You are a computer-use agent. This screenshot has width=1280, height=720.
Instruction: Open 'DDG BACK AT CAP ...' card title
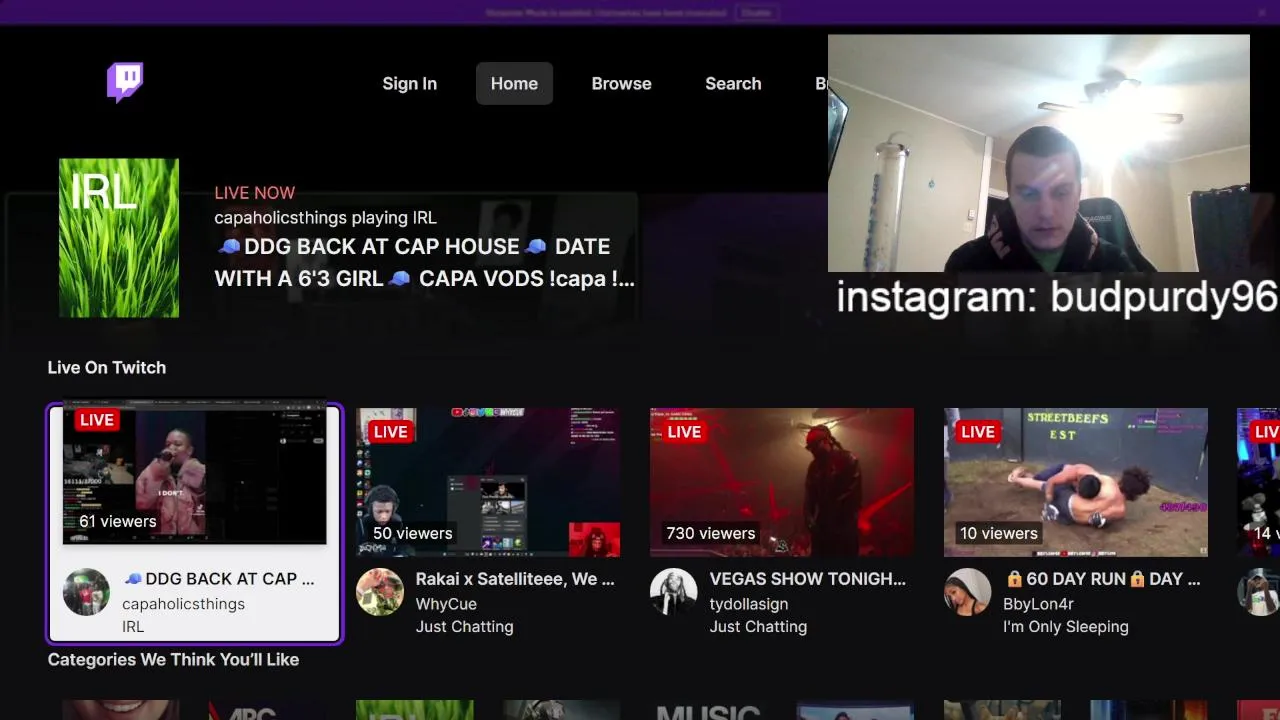click(218, 579)
